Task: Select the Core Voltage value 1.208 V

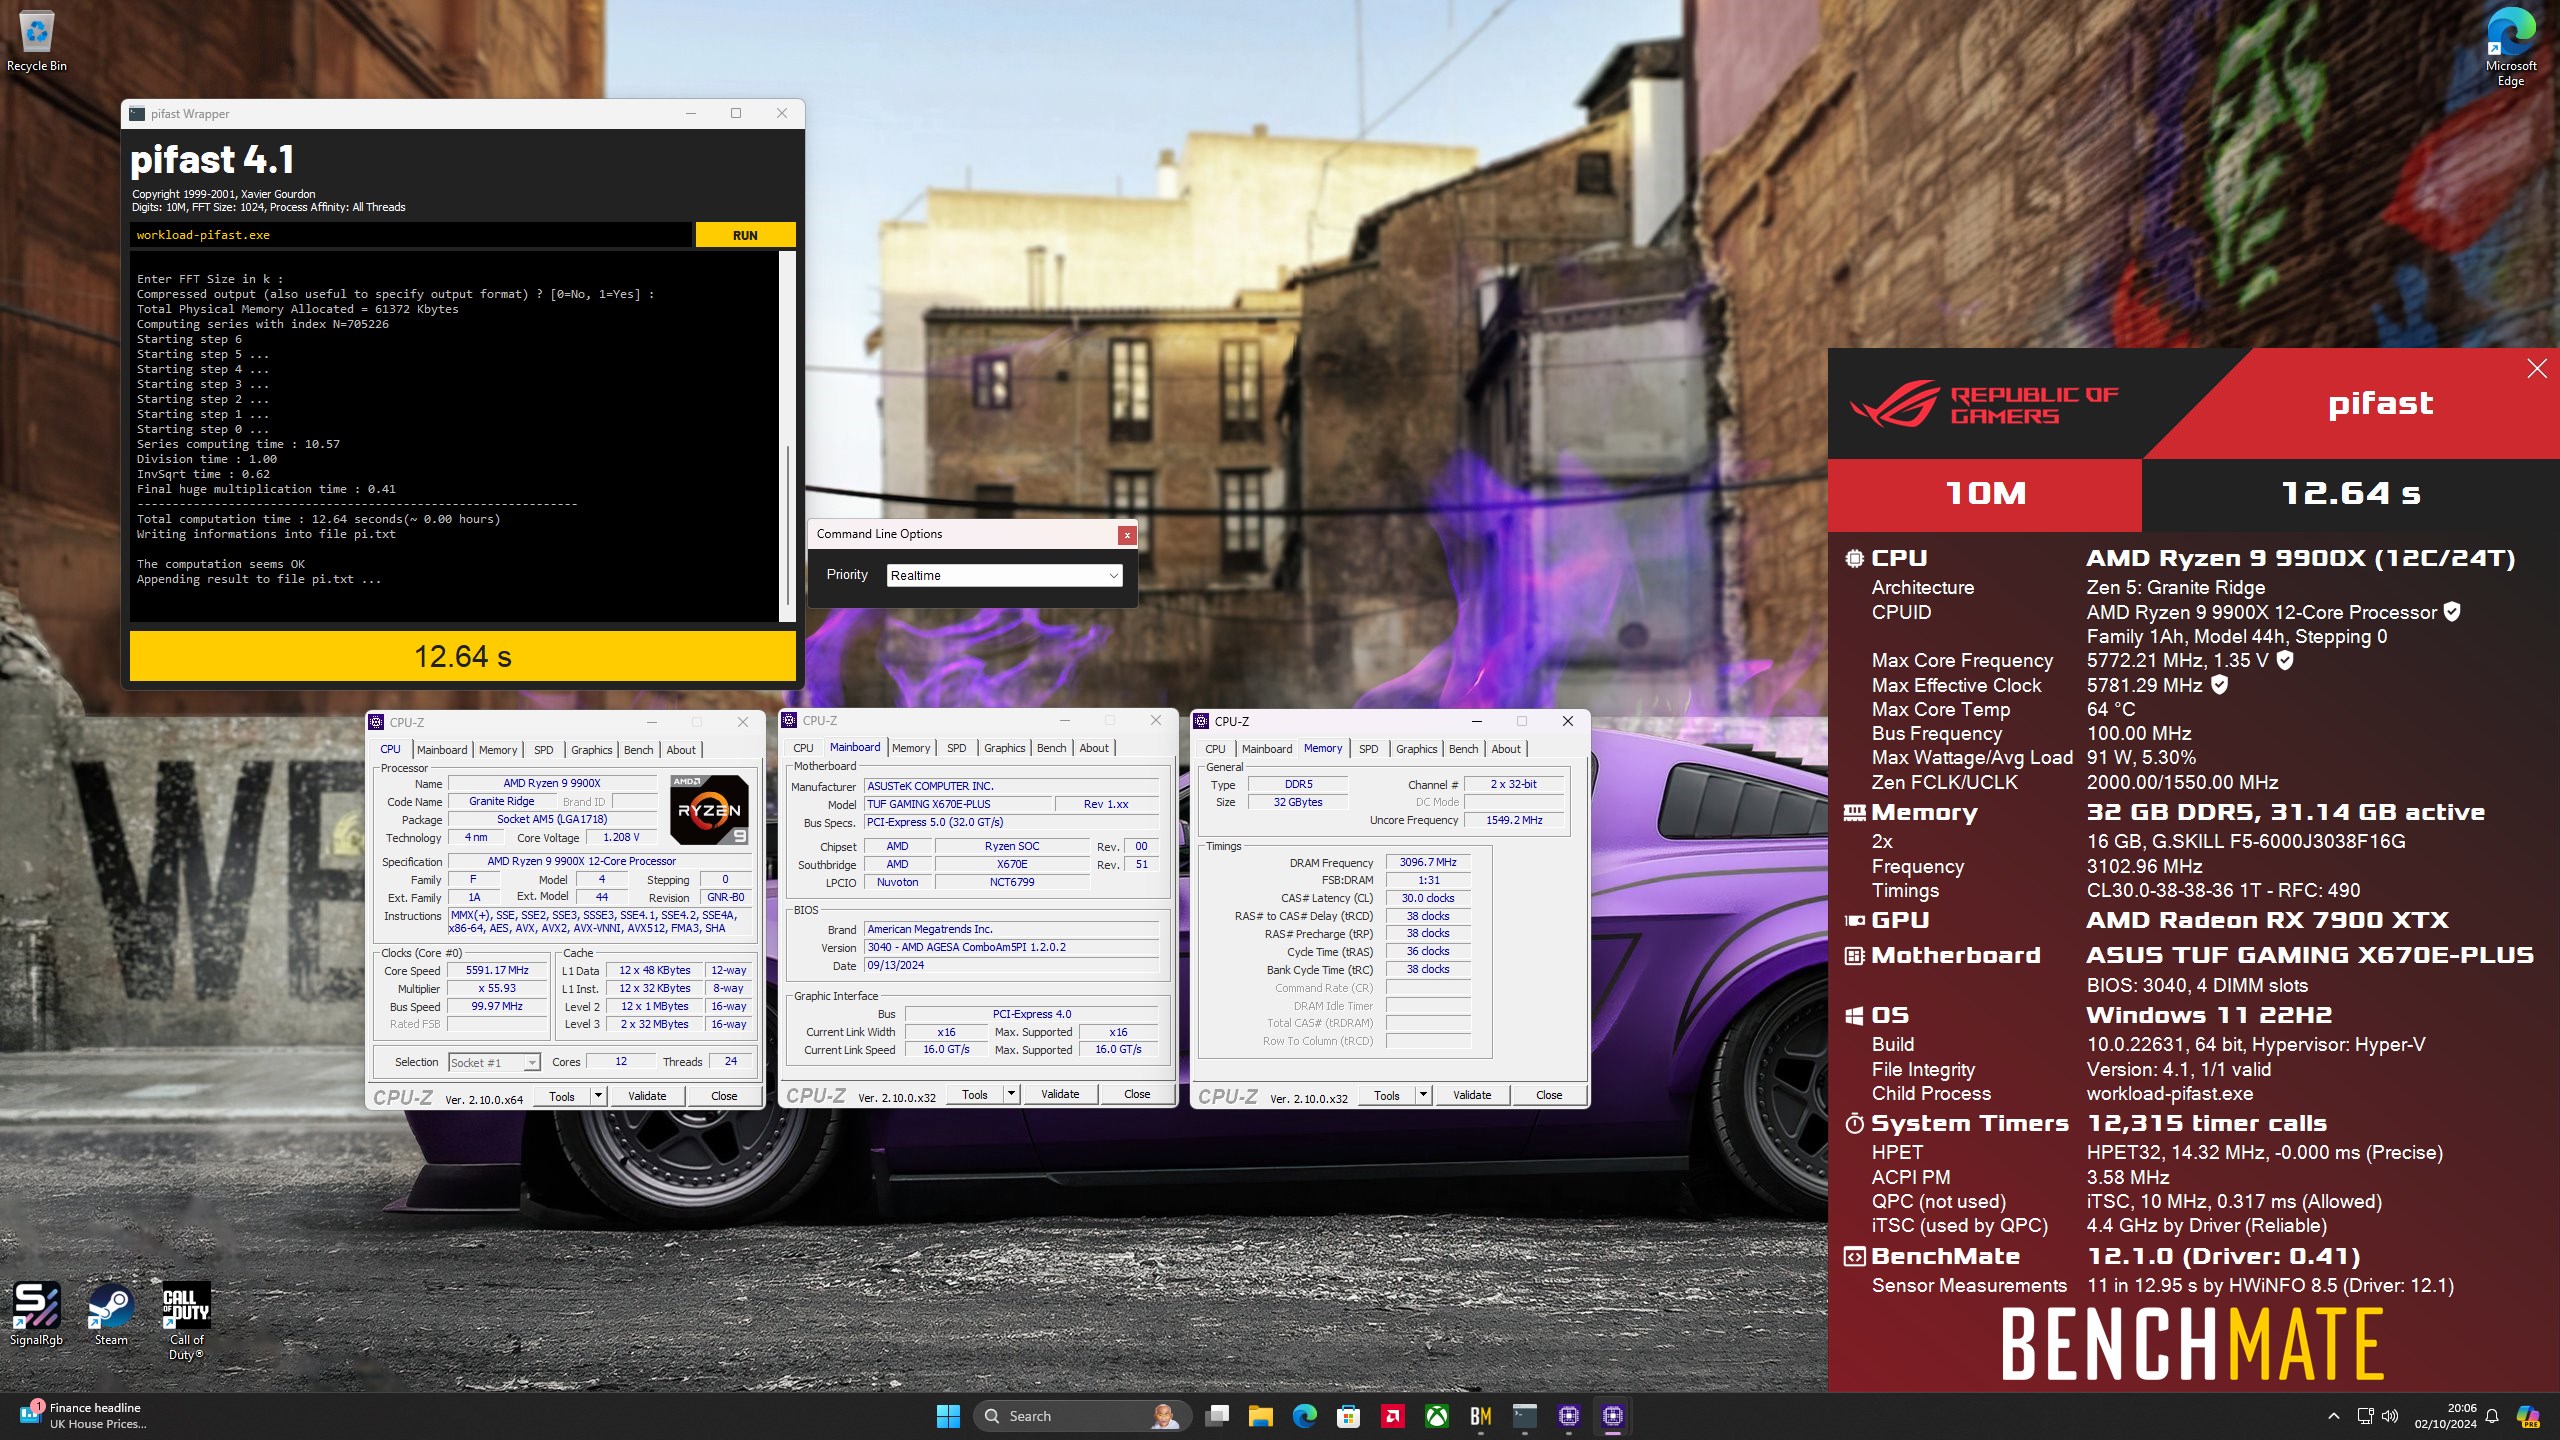Action: pos(621,837)
